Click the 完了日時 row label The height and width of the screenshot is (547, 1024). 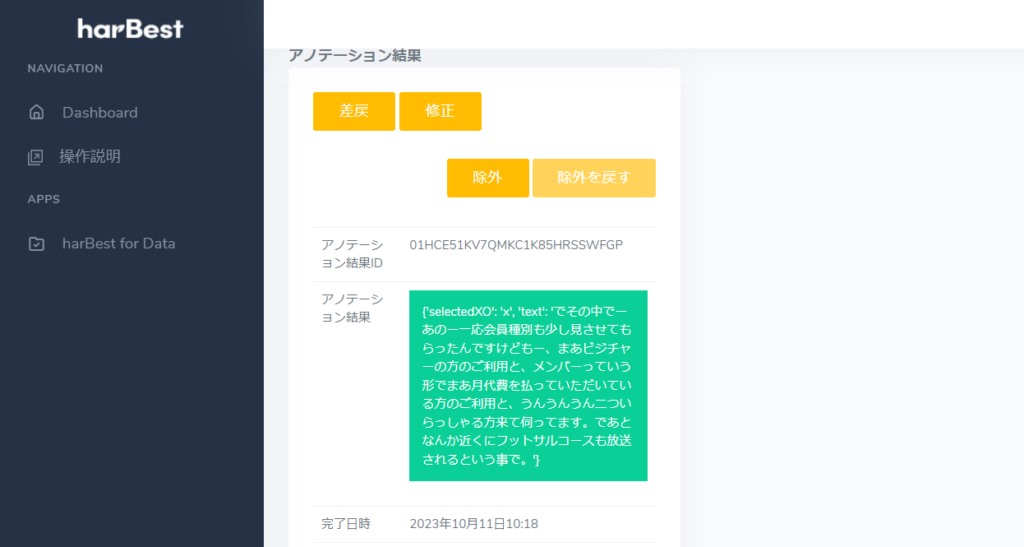point(345,524)
